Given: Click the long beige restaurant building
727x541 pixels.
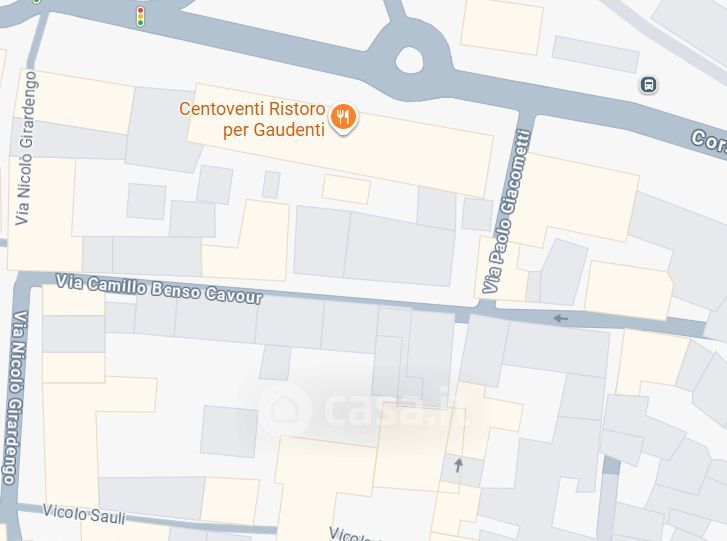Looking at the screenshot, I should 340,140.
